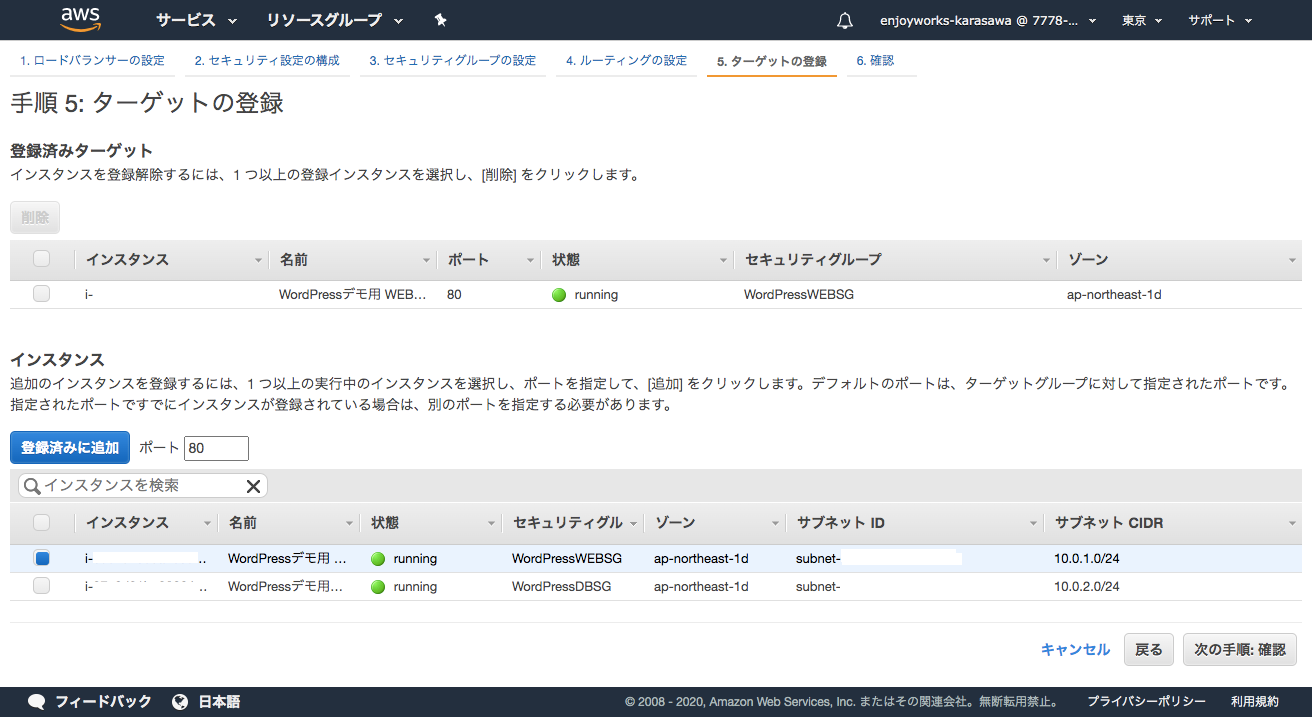Toggle select-all checkbox in instances table
1312x717 pixels.
tap(41, 522)
